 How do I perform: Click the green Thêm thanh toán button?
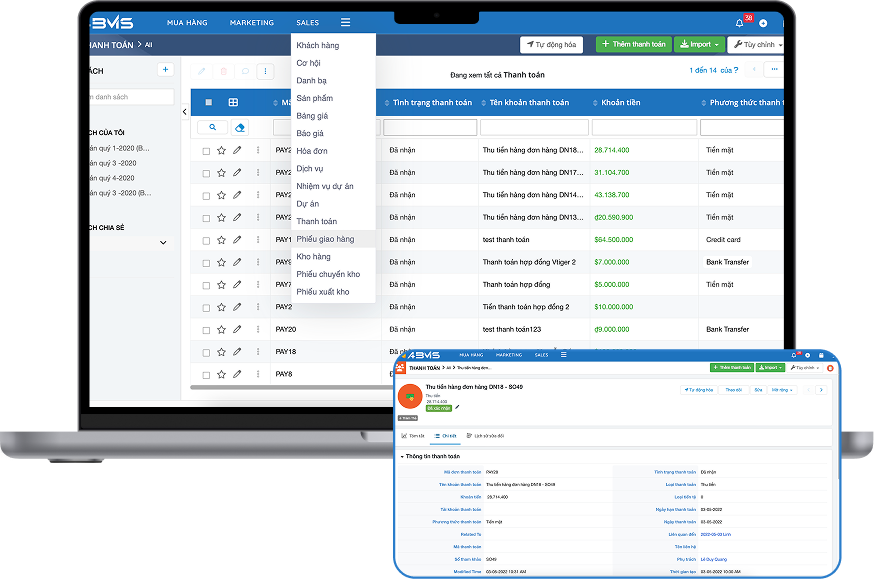[633, 44]
